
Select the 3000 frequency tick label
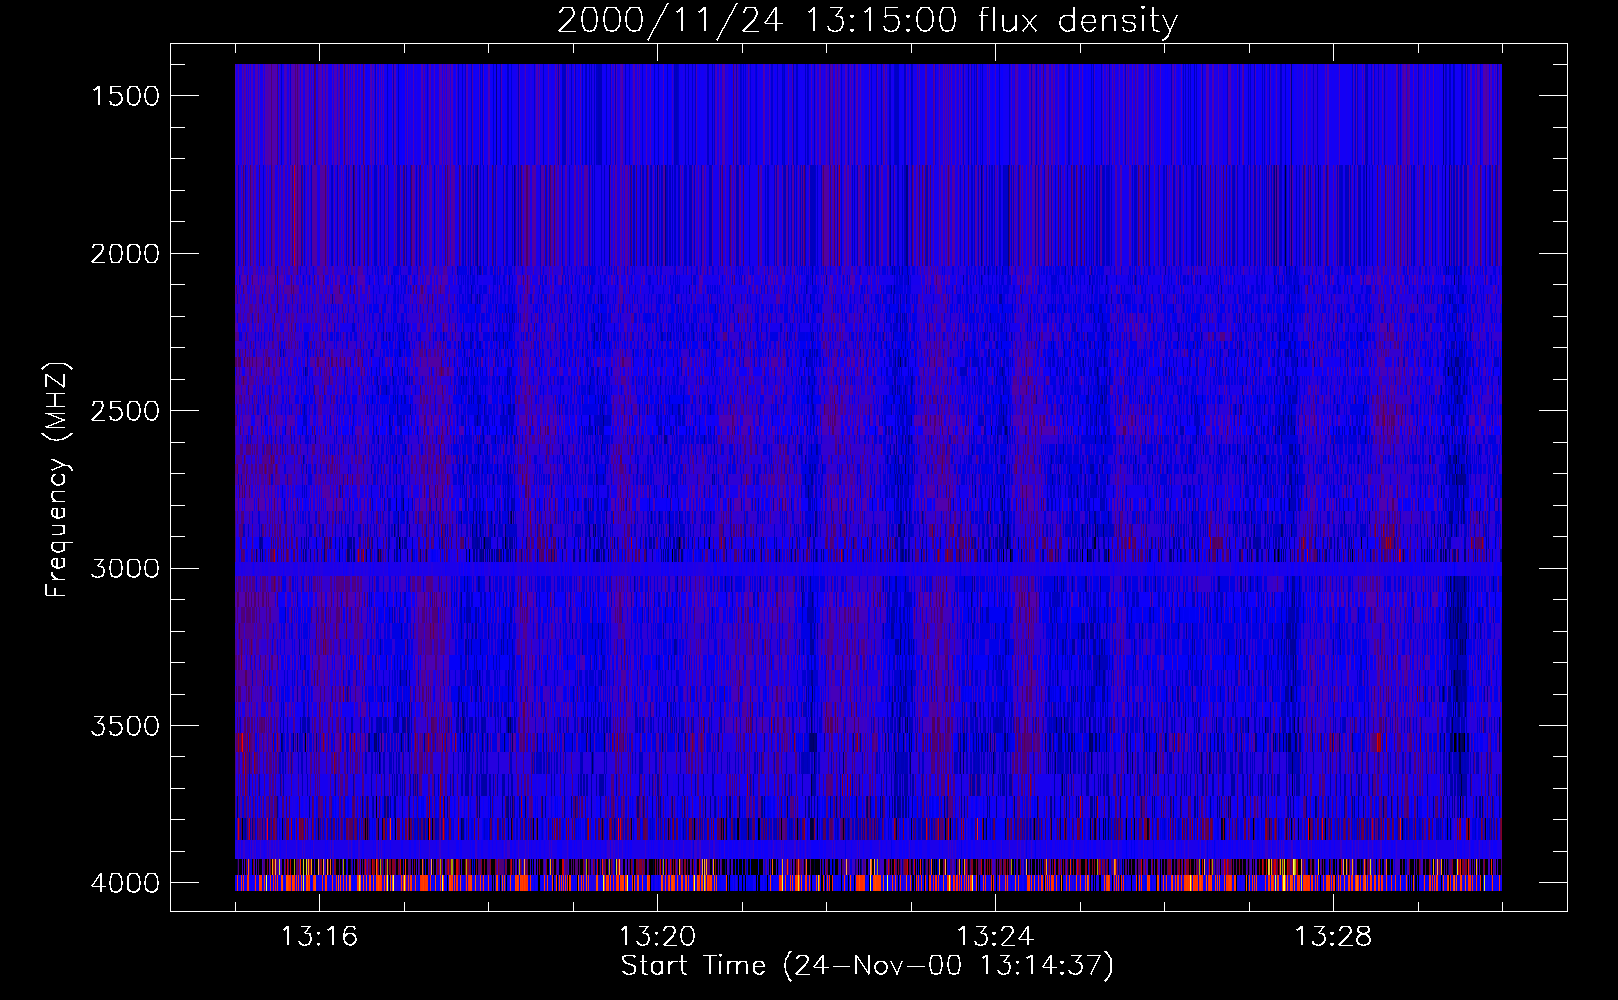pos(125,569)
